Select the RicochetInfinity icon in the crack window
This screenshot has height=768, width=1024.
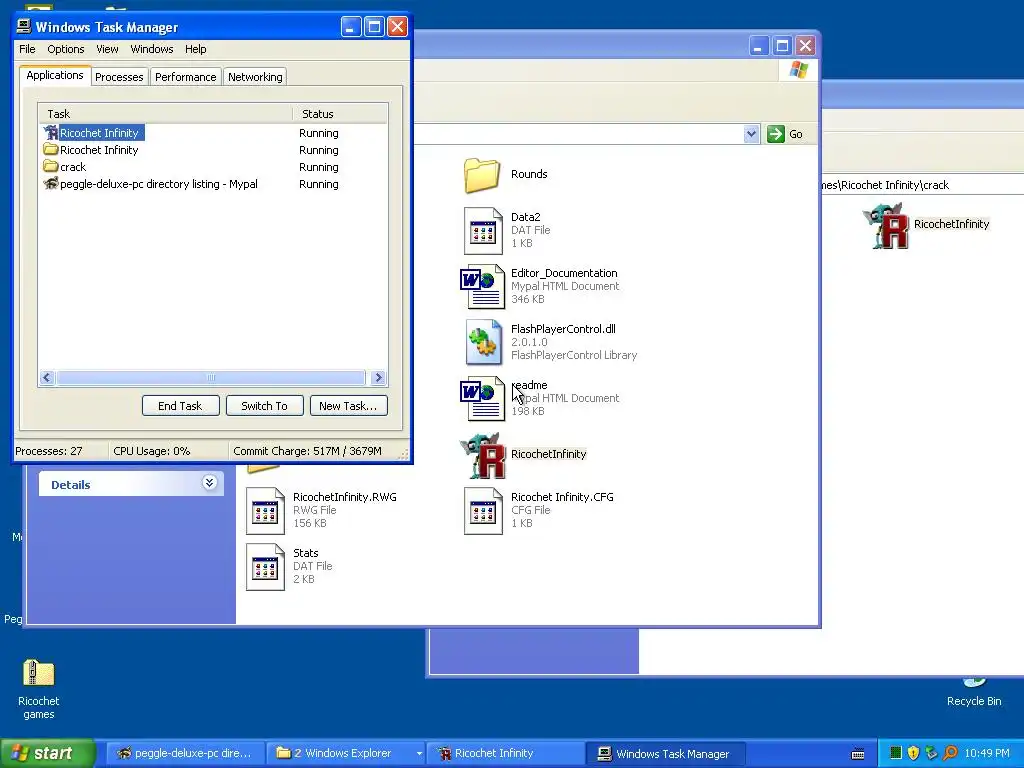(x=886, y=225)
